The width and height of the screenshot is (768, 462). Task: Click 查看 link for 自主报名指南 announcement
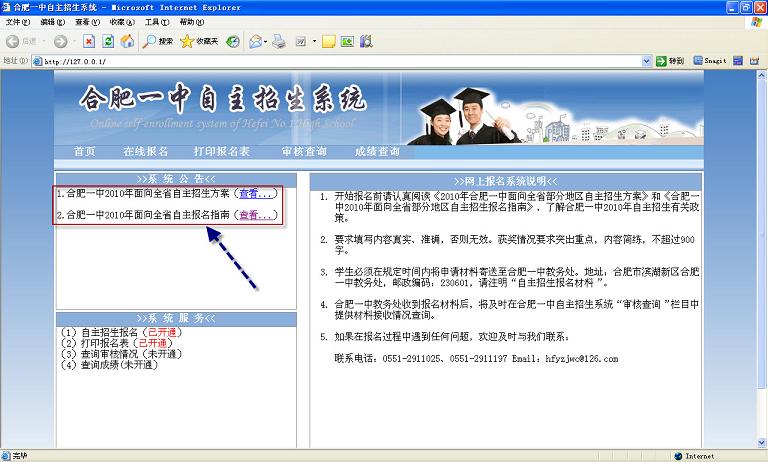[x=256, y=215]
